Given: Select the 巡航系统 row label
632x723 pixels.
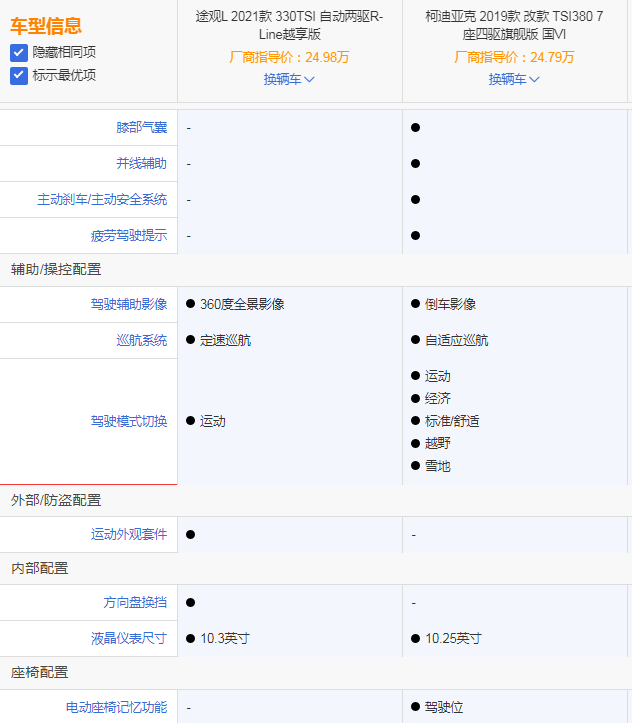Looking at the screenshot, I should tap(141, 340).
